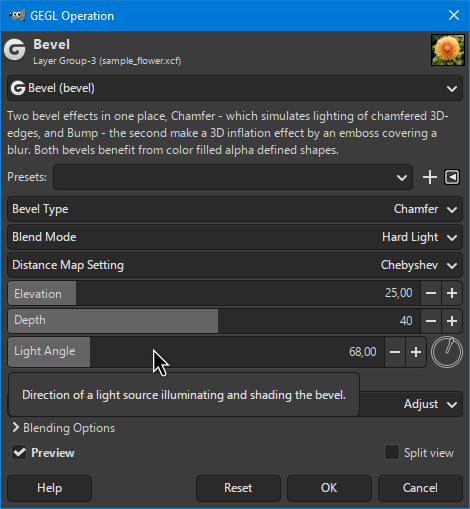Click the Depth slider bar
Viewport: 470px width, 509px height.
214,321
